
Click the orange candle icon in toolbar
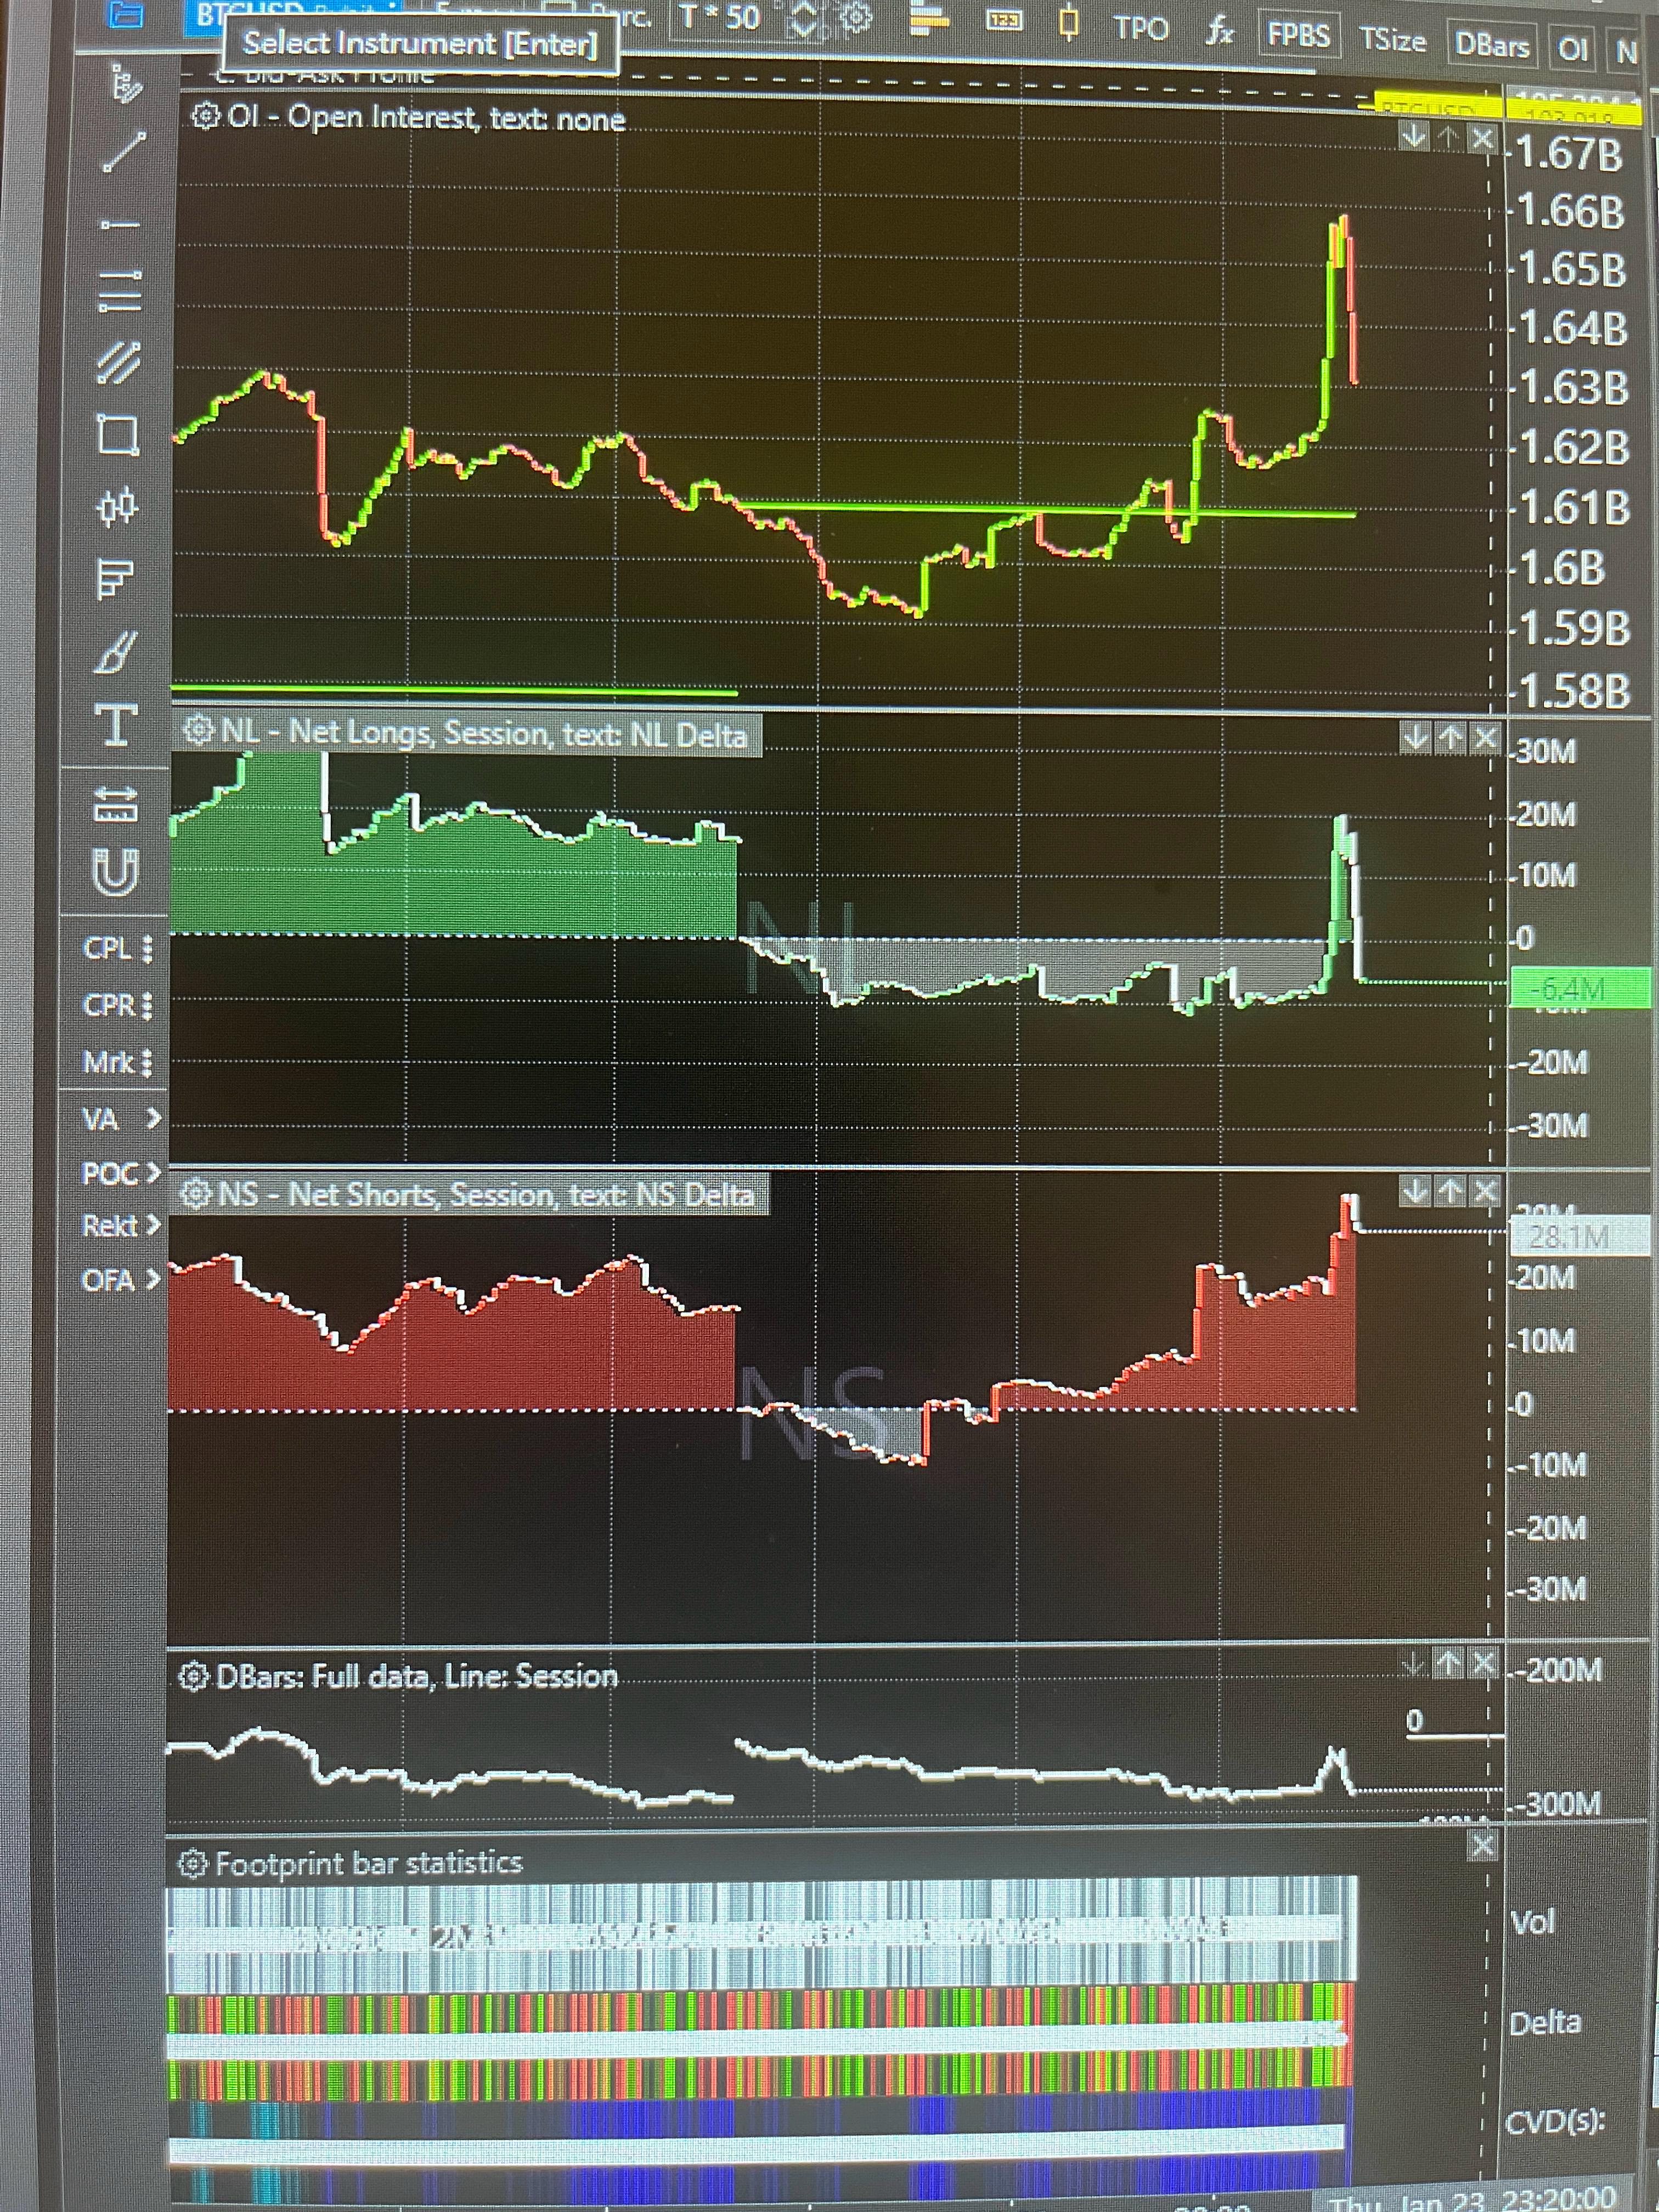point(1069,20)
